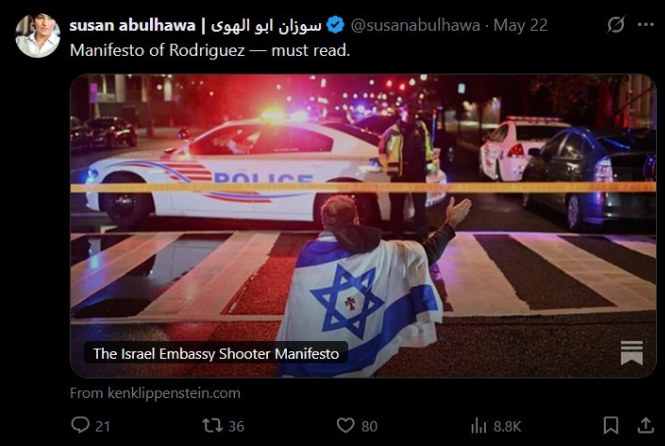Visit the @susanabulhawa handle link
The height and width of the screenshot is (446, 665).
pyautogui.click(x=415, y=25)
